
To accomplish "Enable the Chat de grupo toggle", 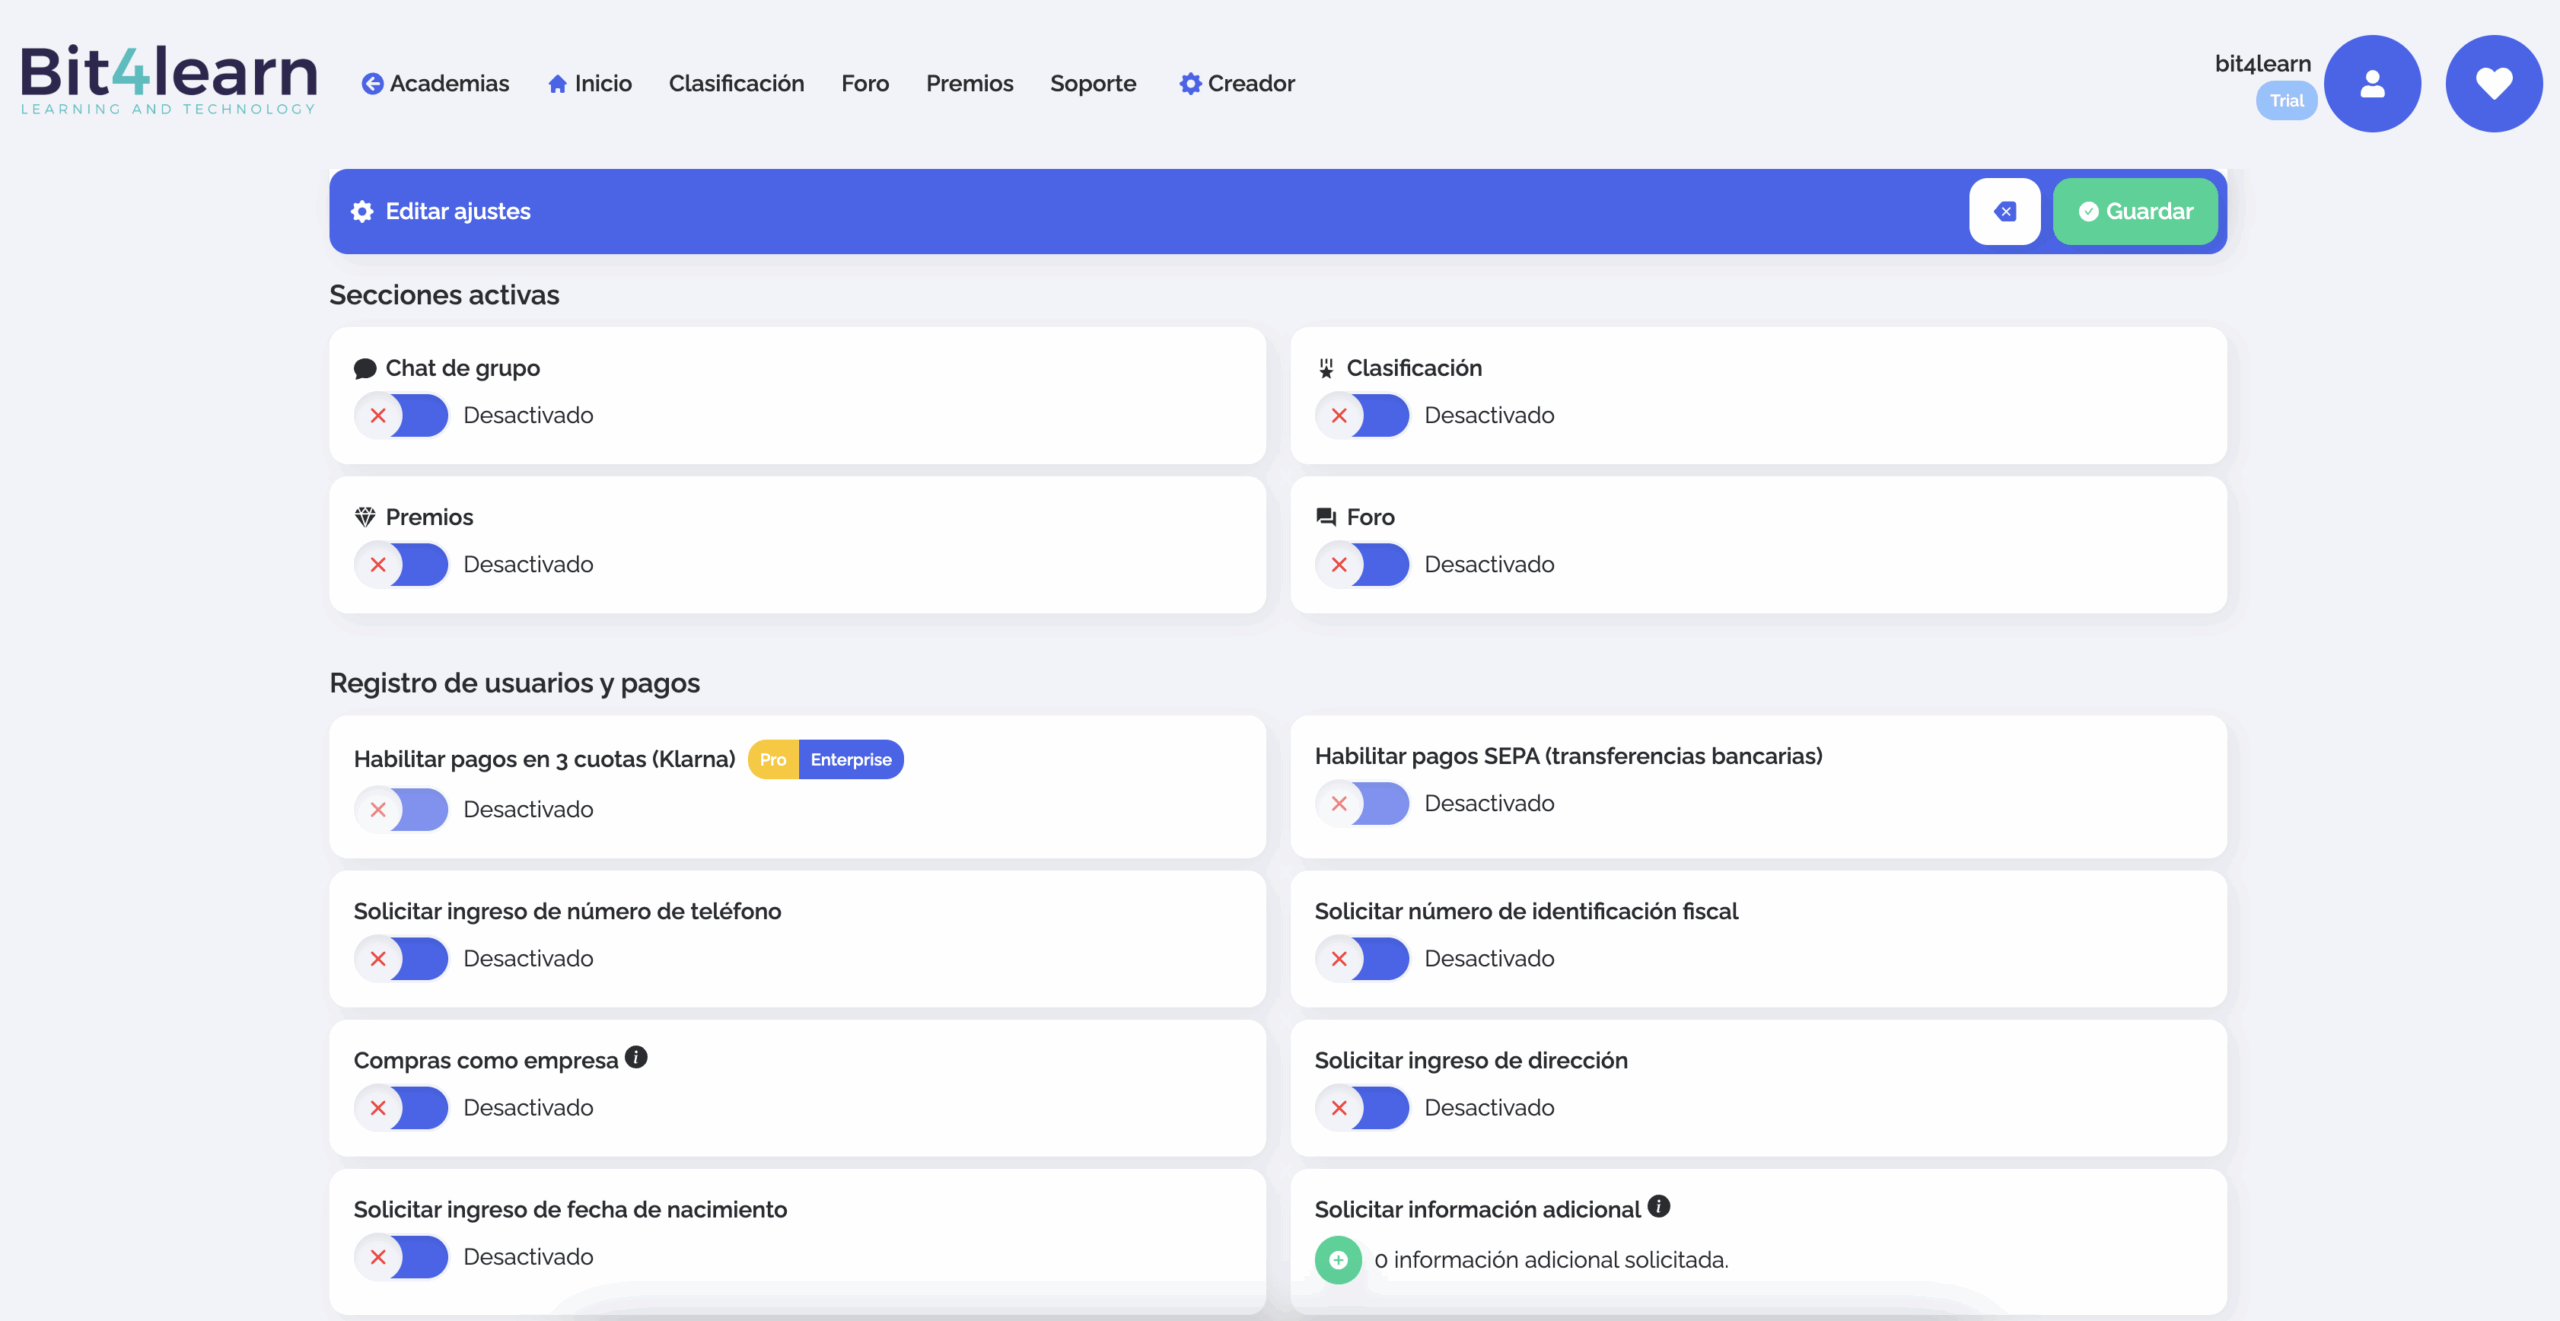I will coord(401,415).
